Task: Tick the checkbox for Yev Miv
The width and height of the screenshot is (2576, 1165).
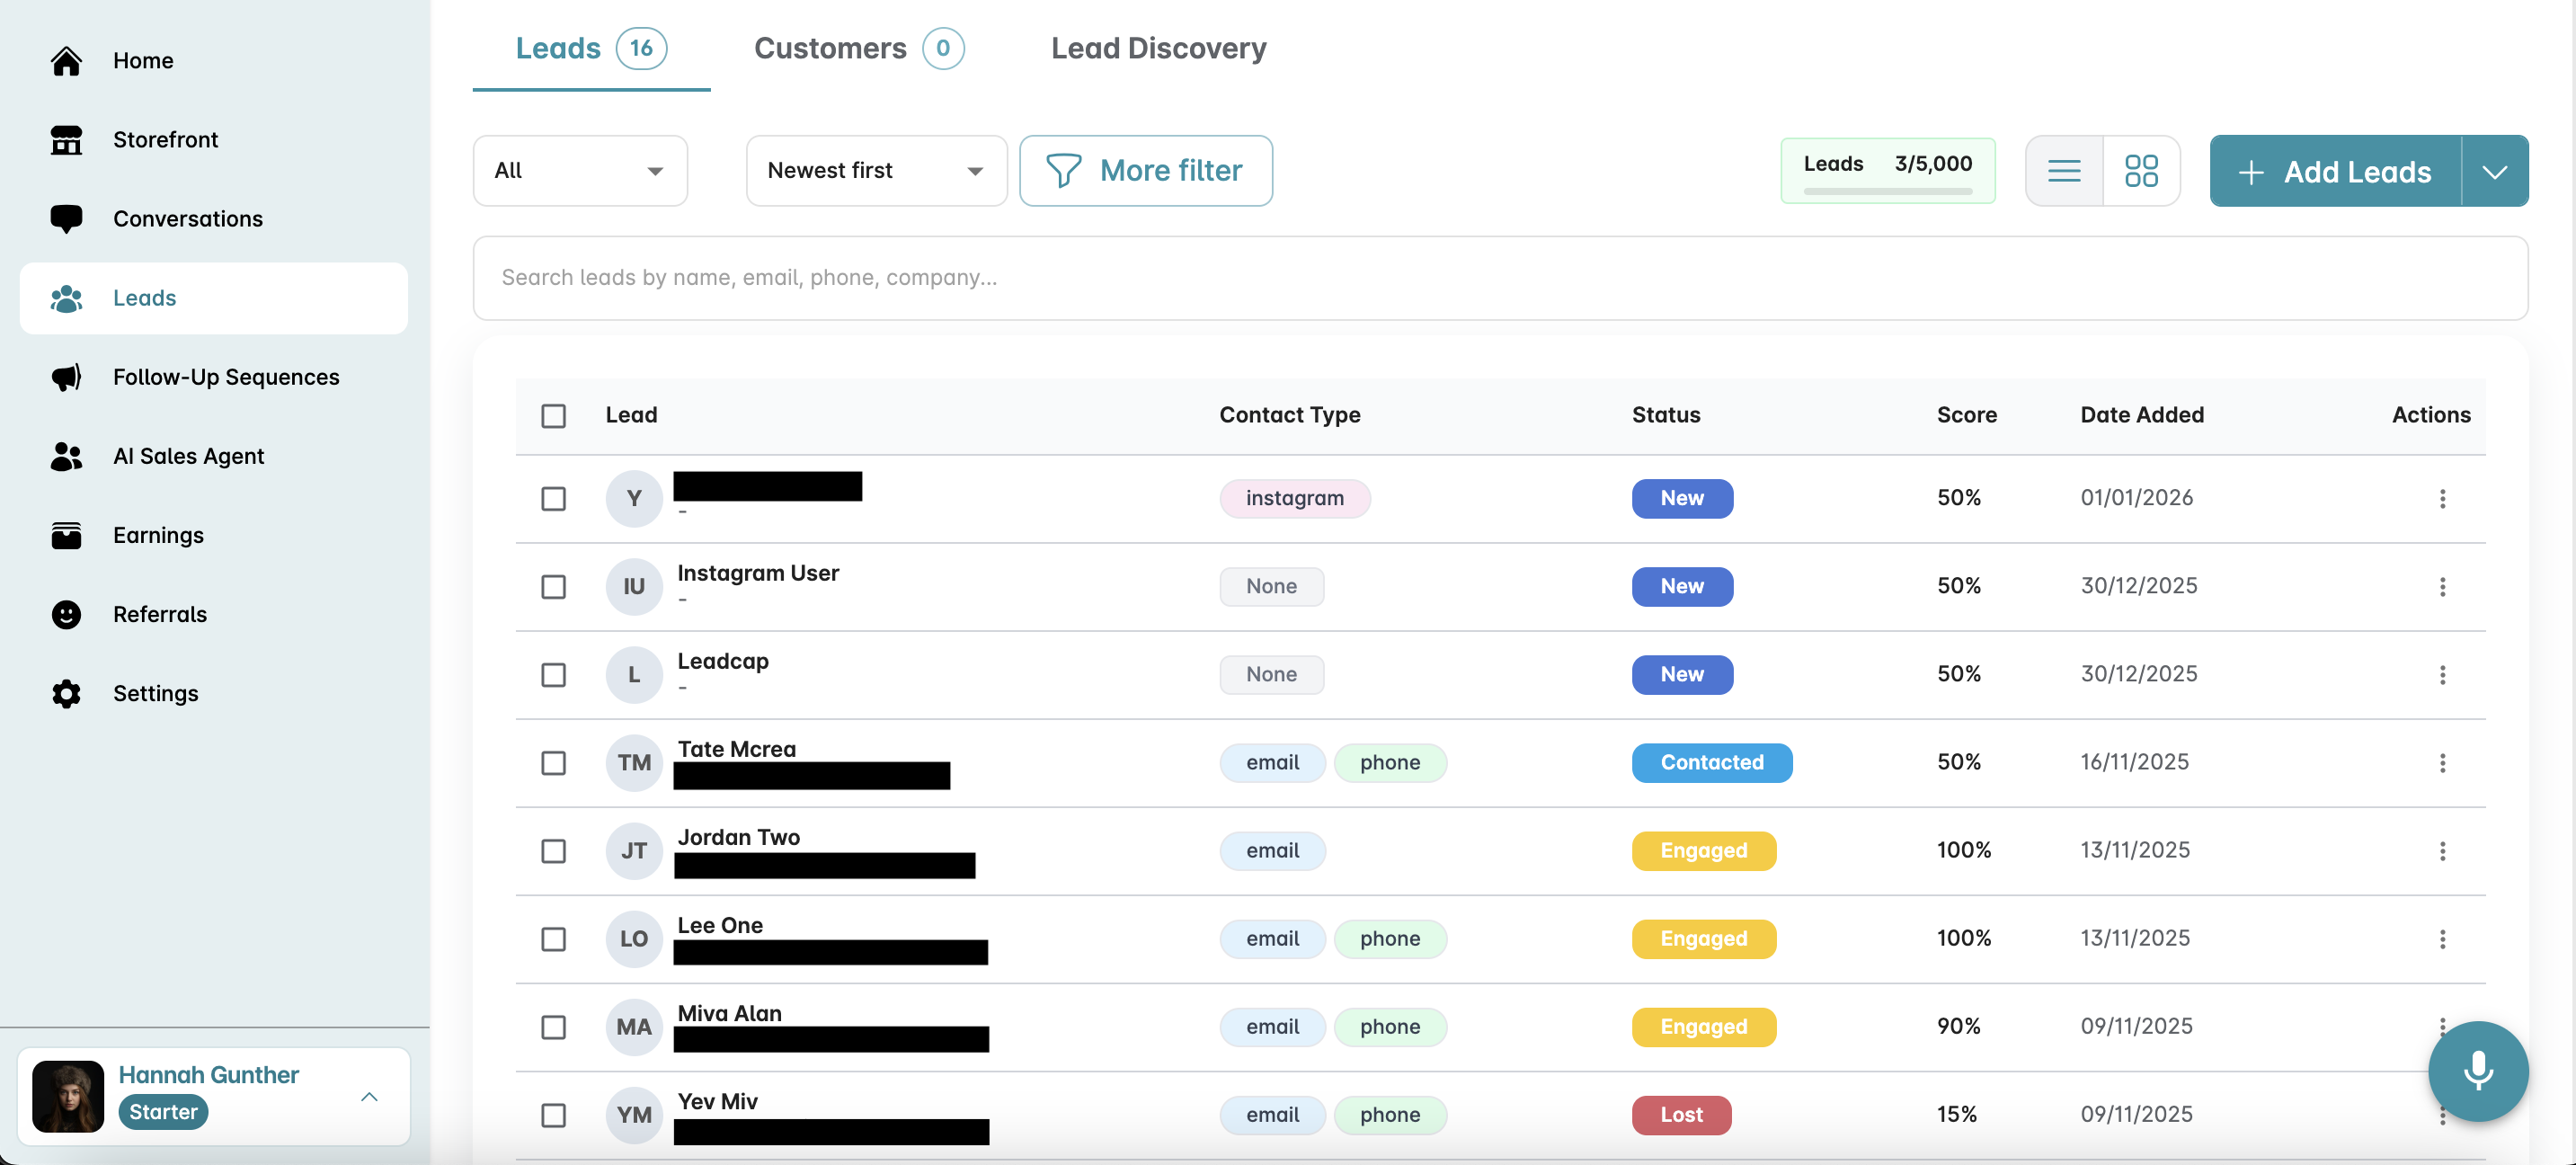Action: pyautogui.click(x=553, y=1115)
